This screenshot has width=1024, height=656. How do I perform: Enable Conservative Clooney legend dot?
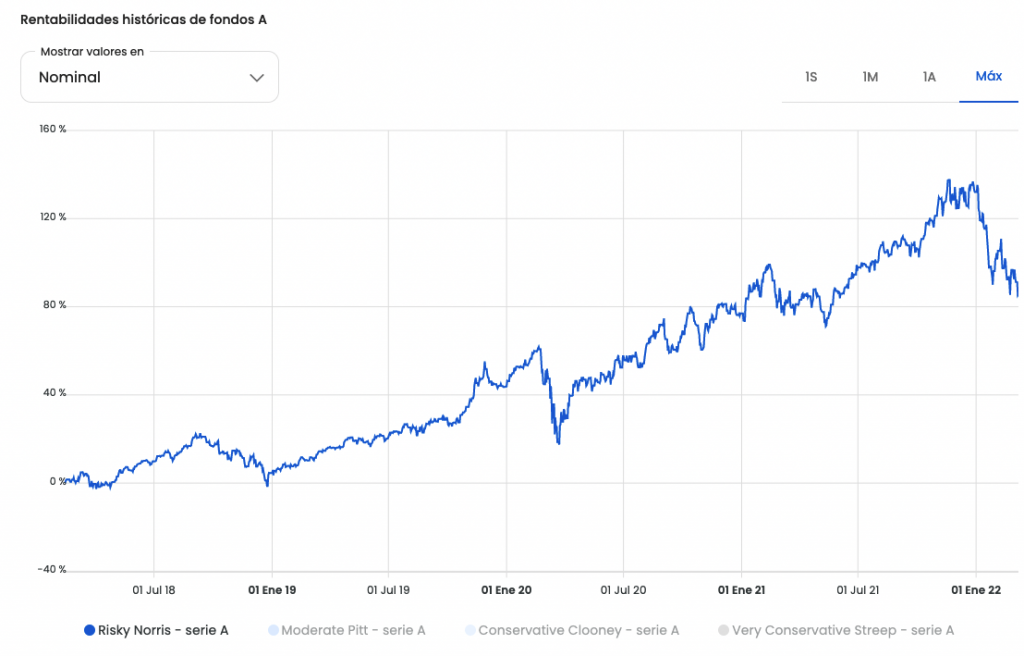470,631
